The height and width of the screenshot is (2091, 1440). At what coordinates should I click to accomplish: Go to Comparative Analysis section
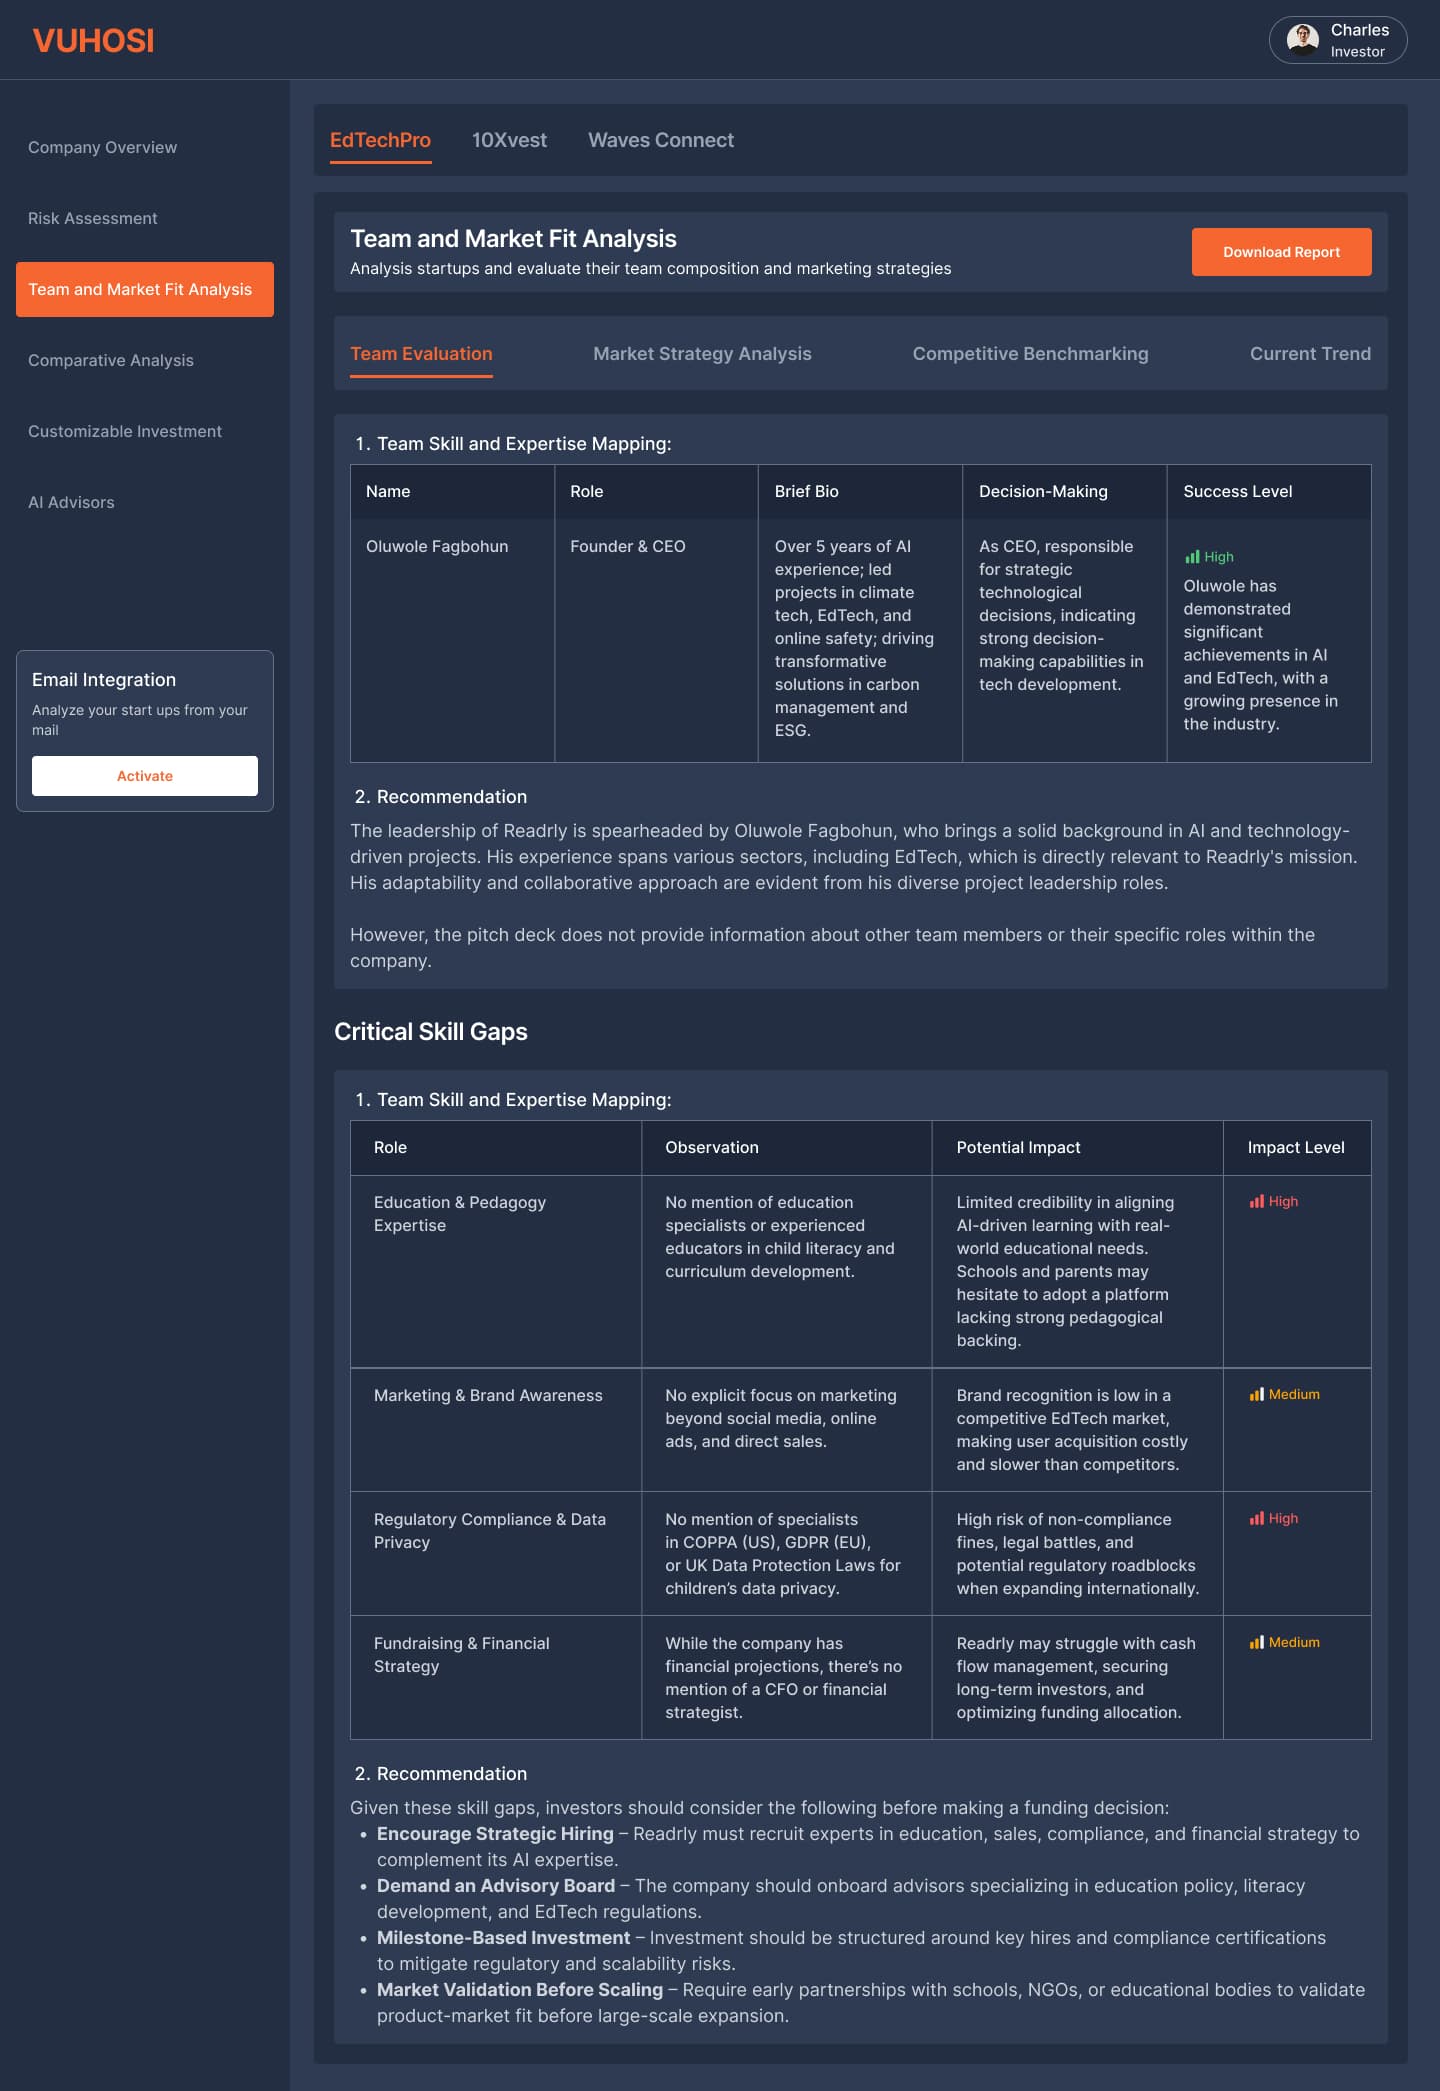coord(111,360)
